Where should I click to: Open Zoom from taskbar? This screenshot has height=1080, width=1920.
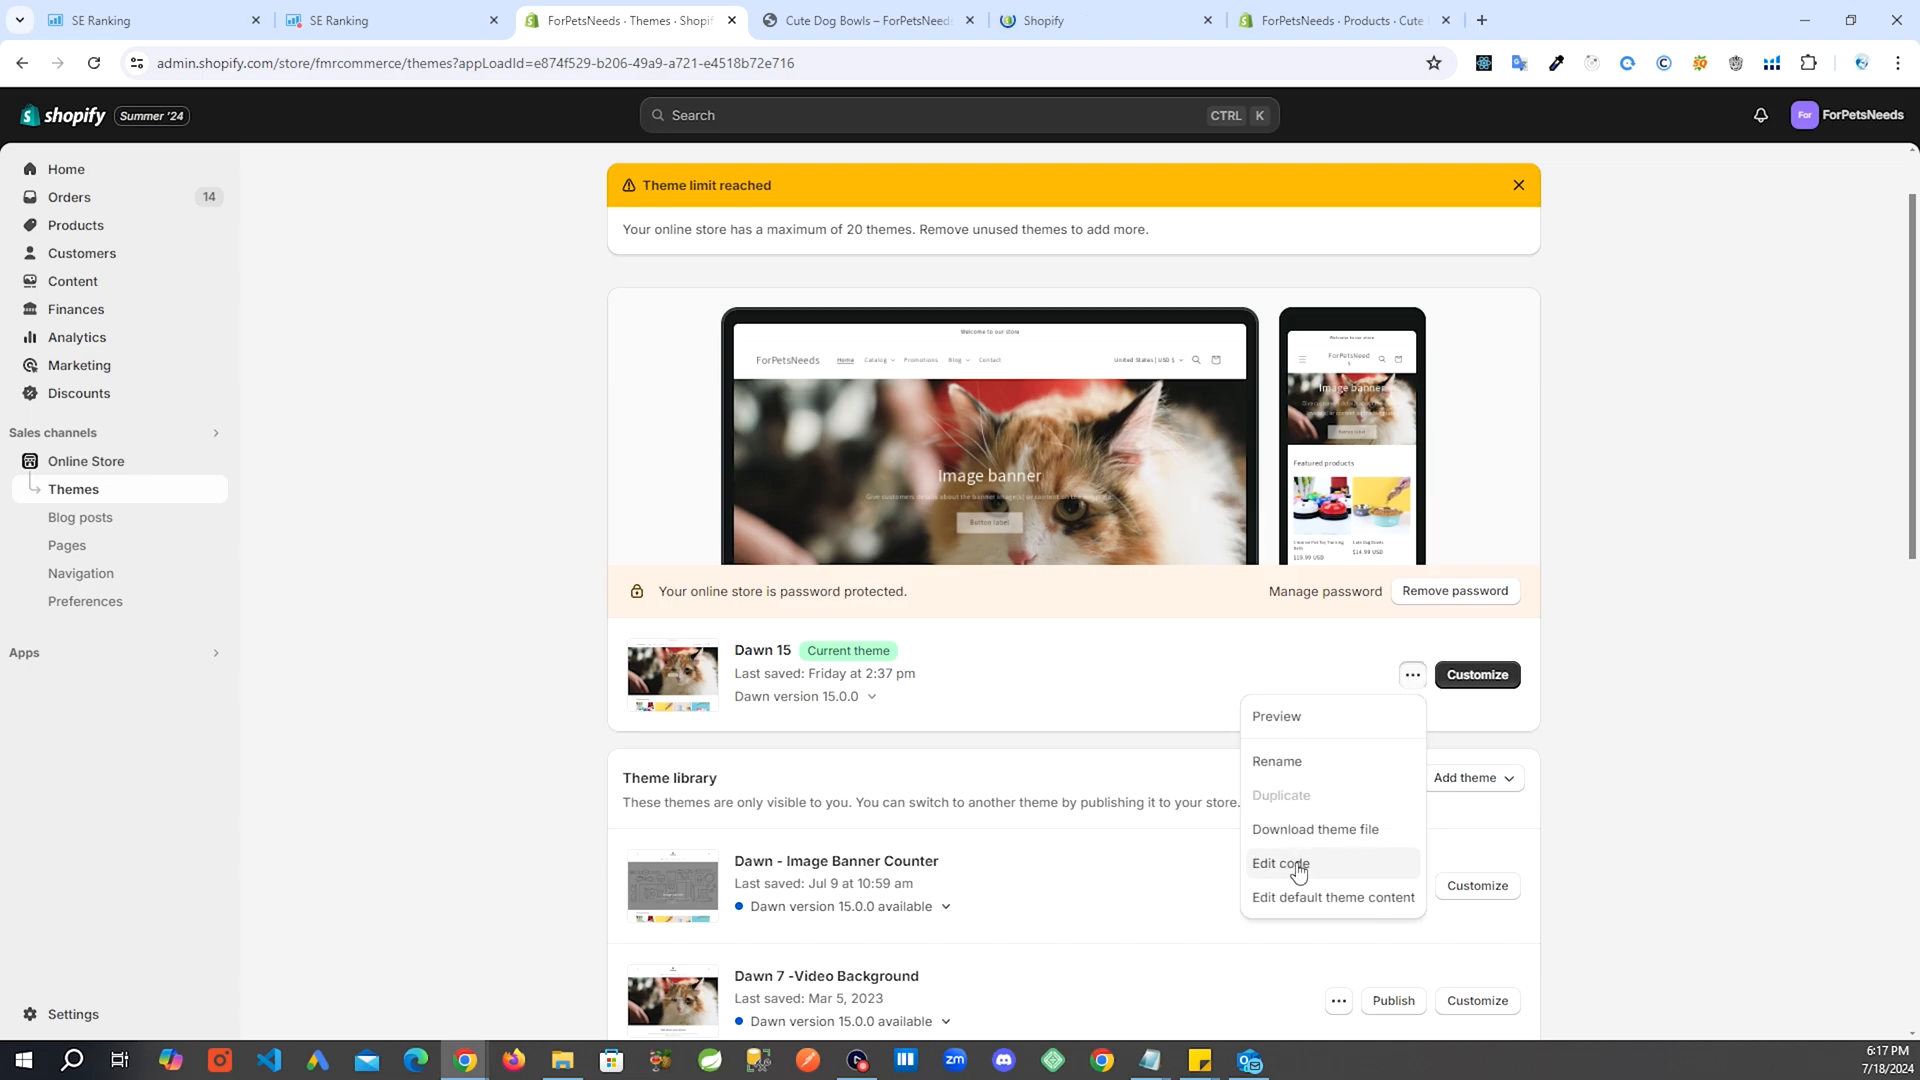pos(955,1060)
